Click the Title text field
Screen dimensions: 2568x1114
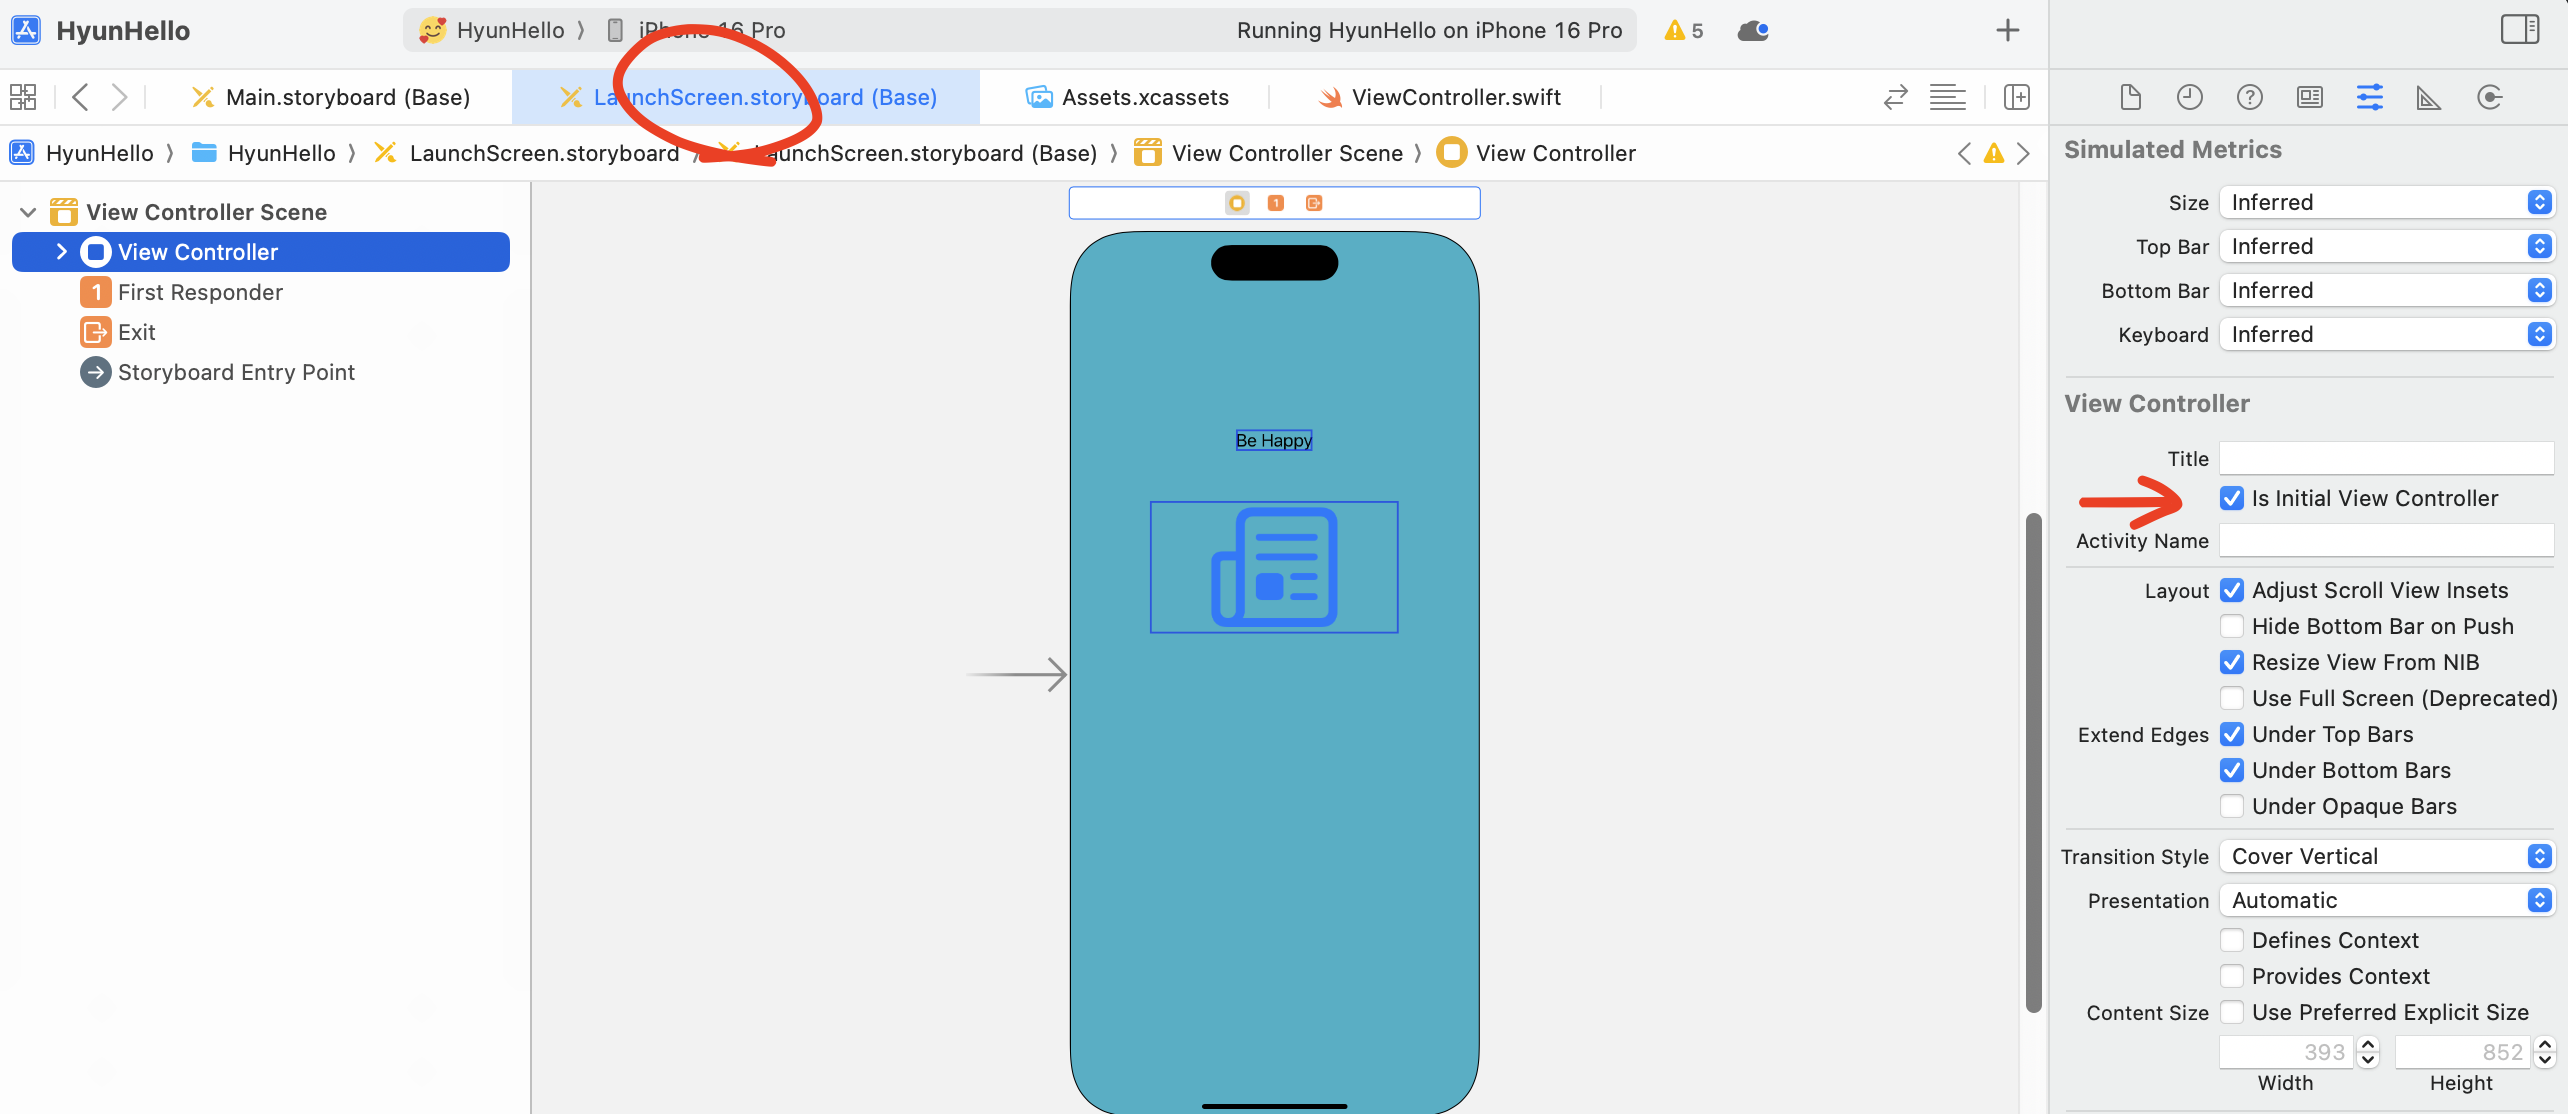(2385, 459)
